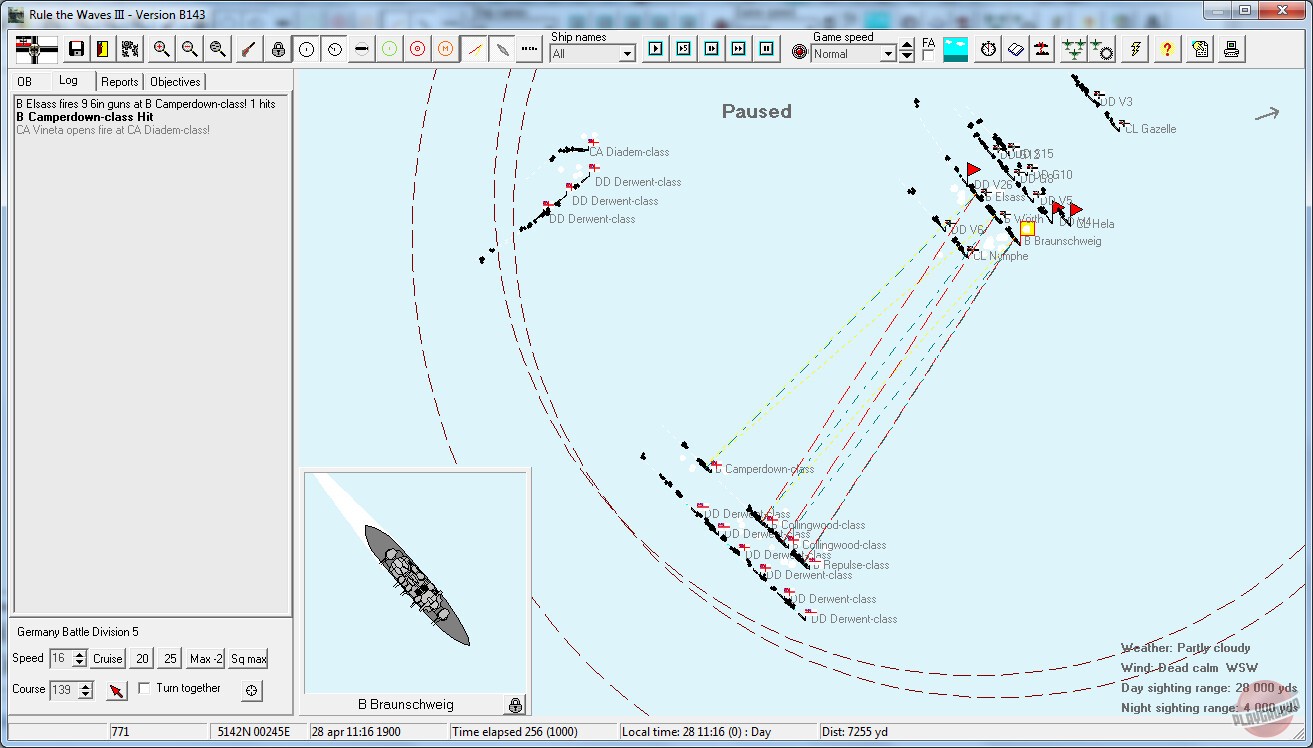This screenshot has height=748, width=1313.
Task: Toggle the red target circle display button
Action: click(x=417, y=49)
